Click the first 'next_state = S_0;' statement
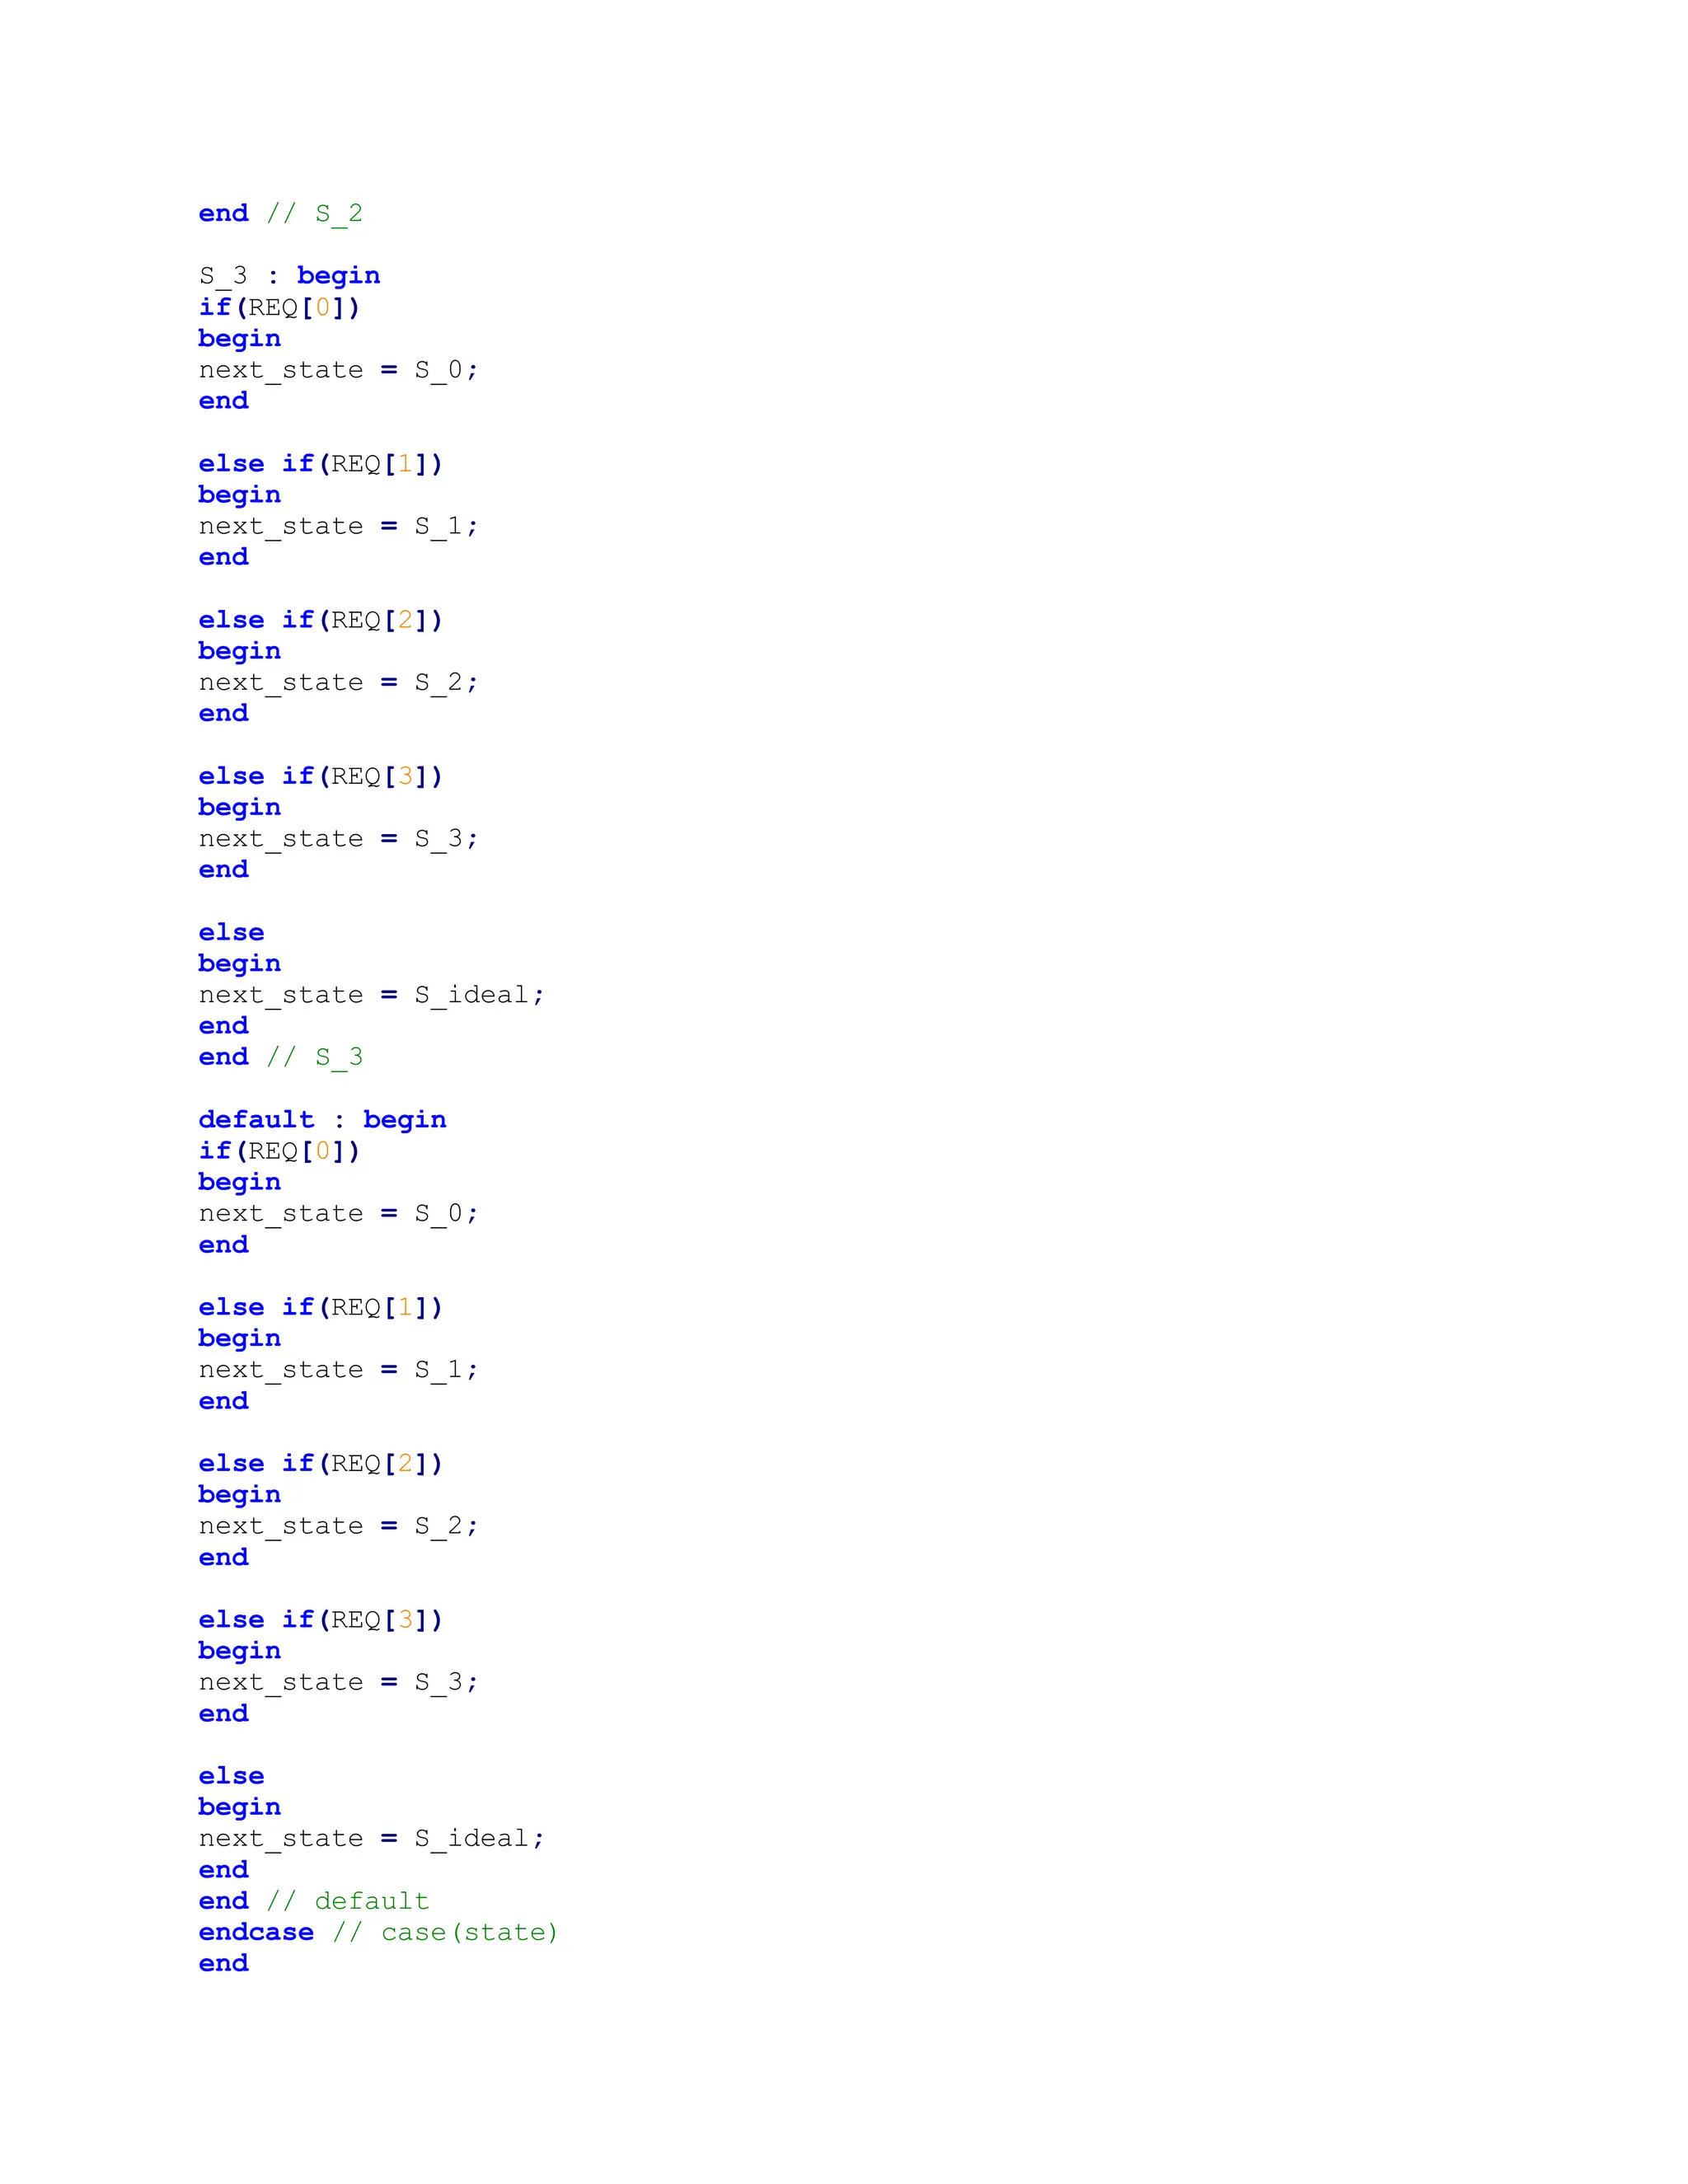This screenshot has width=1688, height=2184. click(x=338, y=370)
